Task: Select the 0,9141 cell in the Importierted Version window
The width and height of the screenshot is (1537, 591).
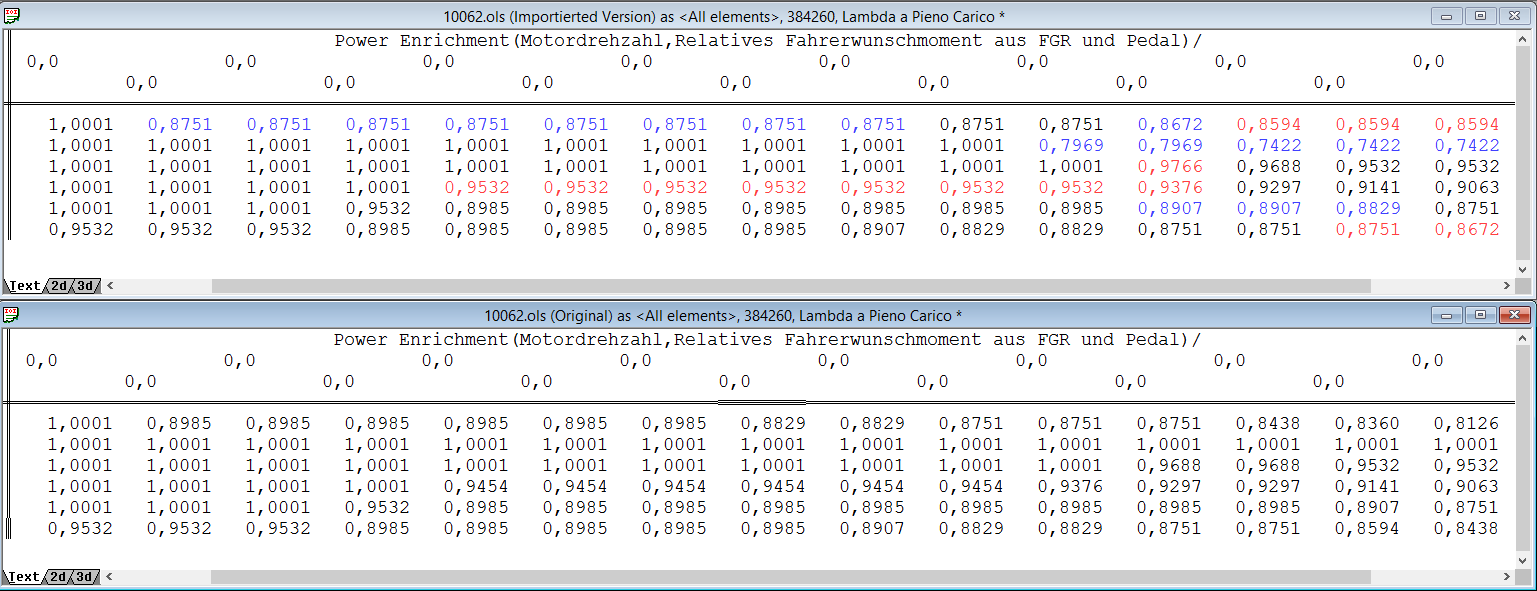Action: 1368,188
